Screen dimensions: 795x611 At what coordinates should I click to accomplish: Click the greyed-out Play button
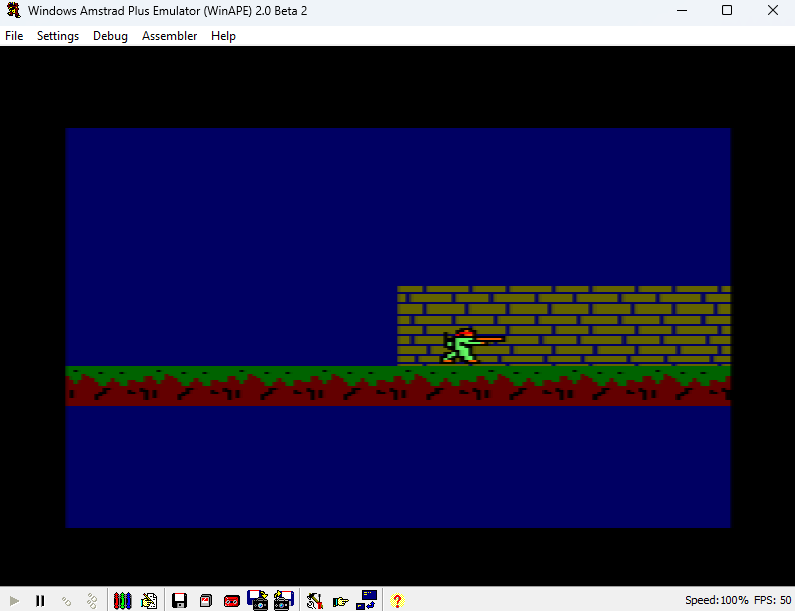click(14, 601)
